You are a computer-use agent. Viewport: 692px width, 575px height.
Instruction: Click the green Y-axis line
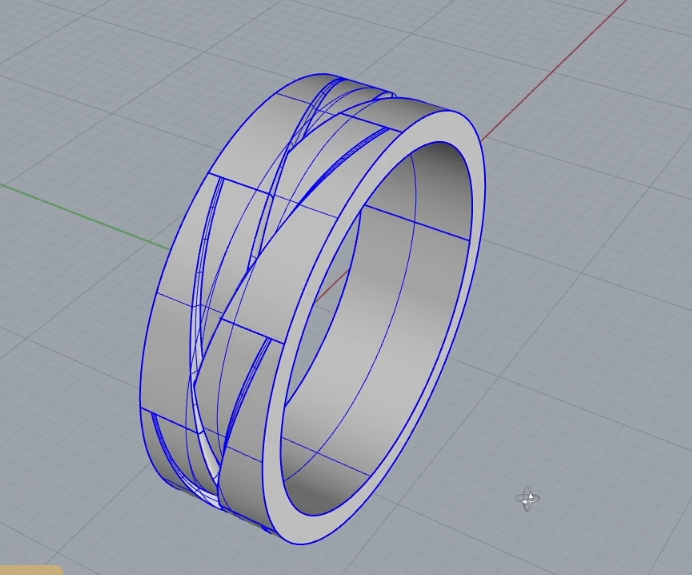(80, 212)
